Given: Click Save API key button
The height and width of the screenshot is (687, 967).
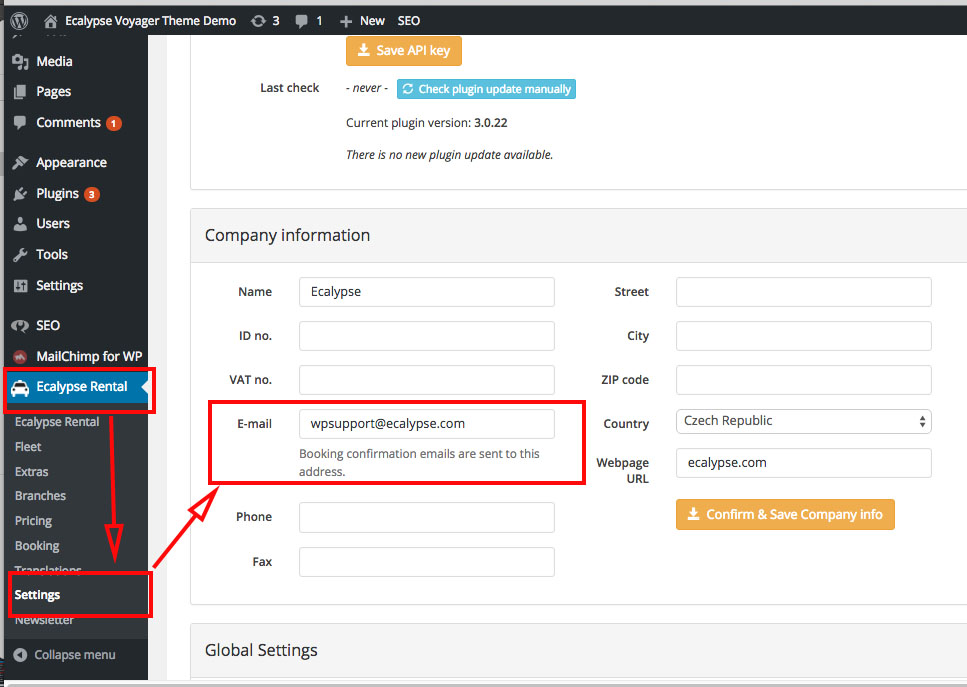Looking at the screenshot, I should tap(404, 51).
